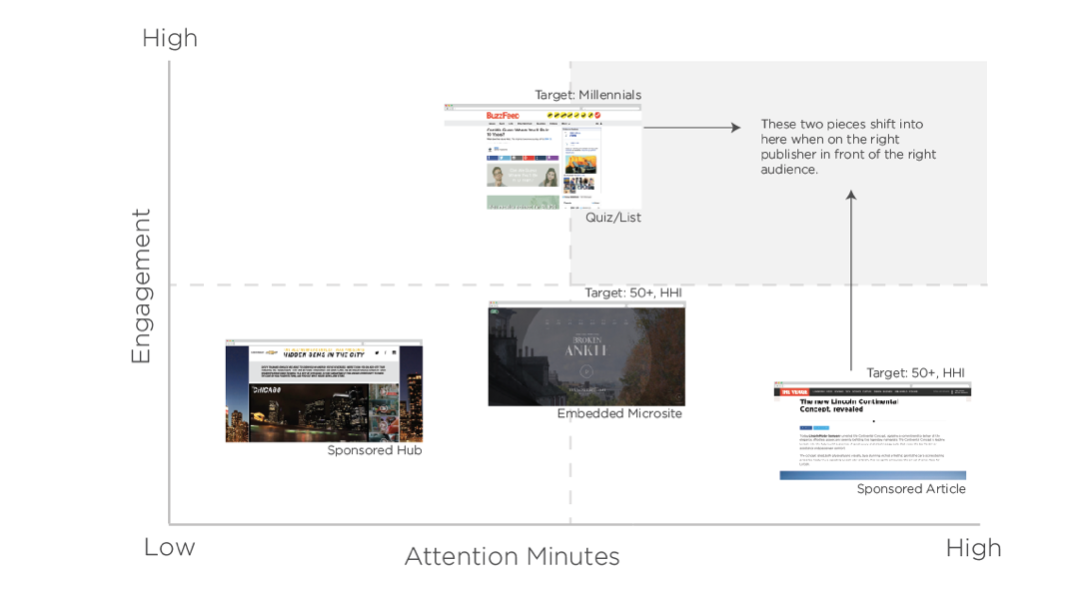Click the 'Sponsored Article' caption
This screenshot has height=612, width=1072.
[910, 489]
